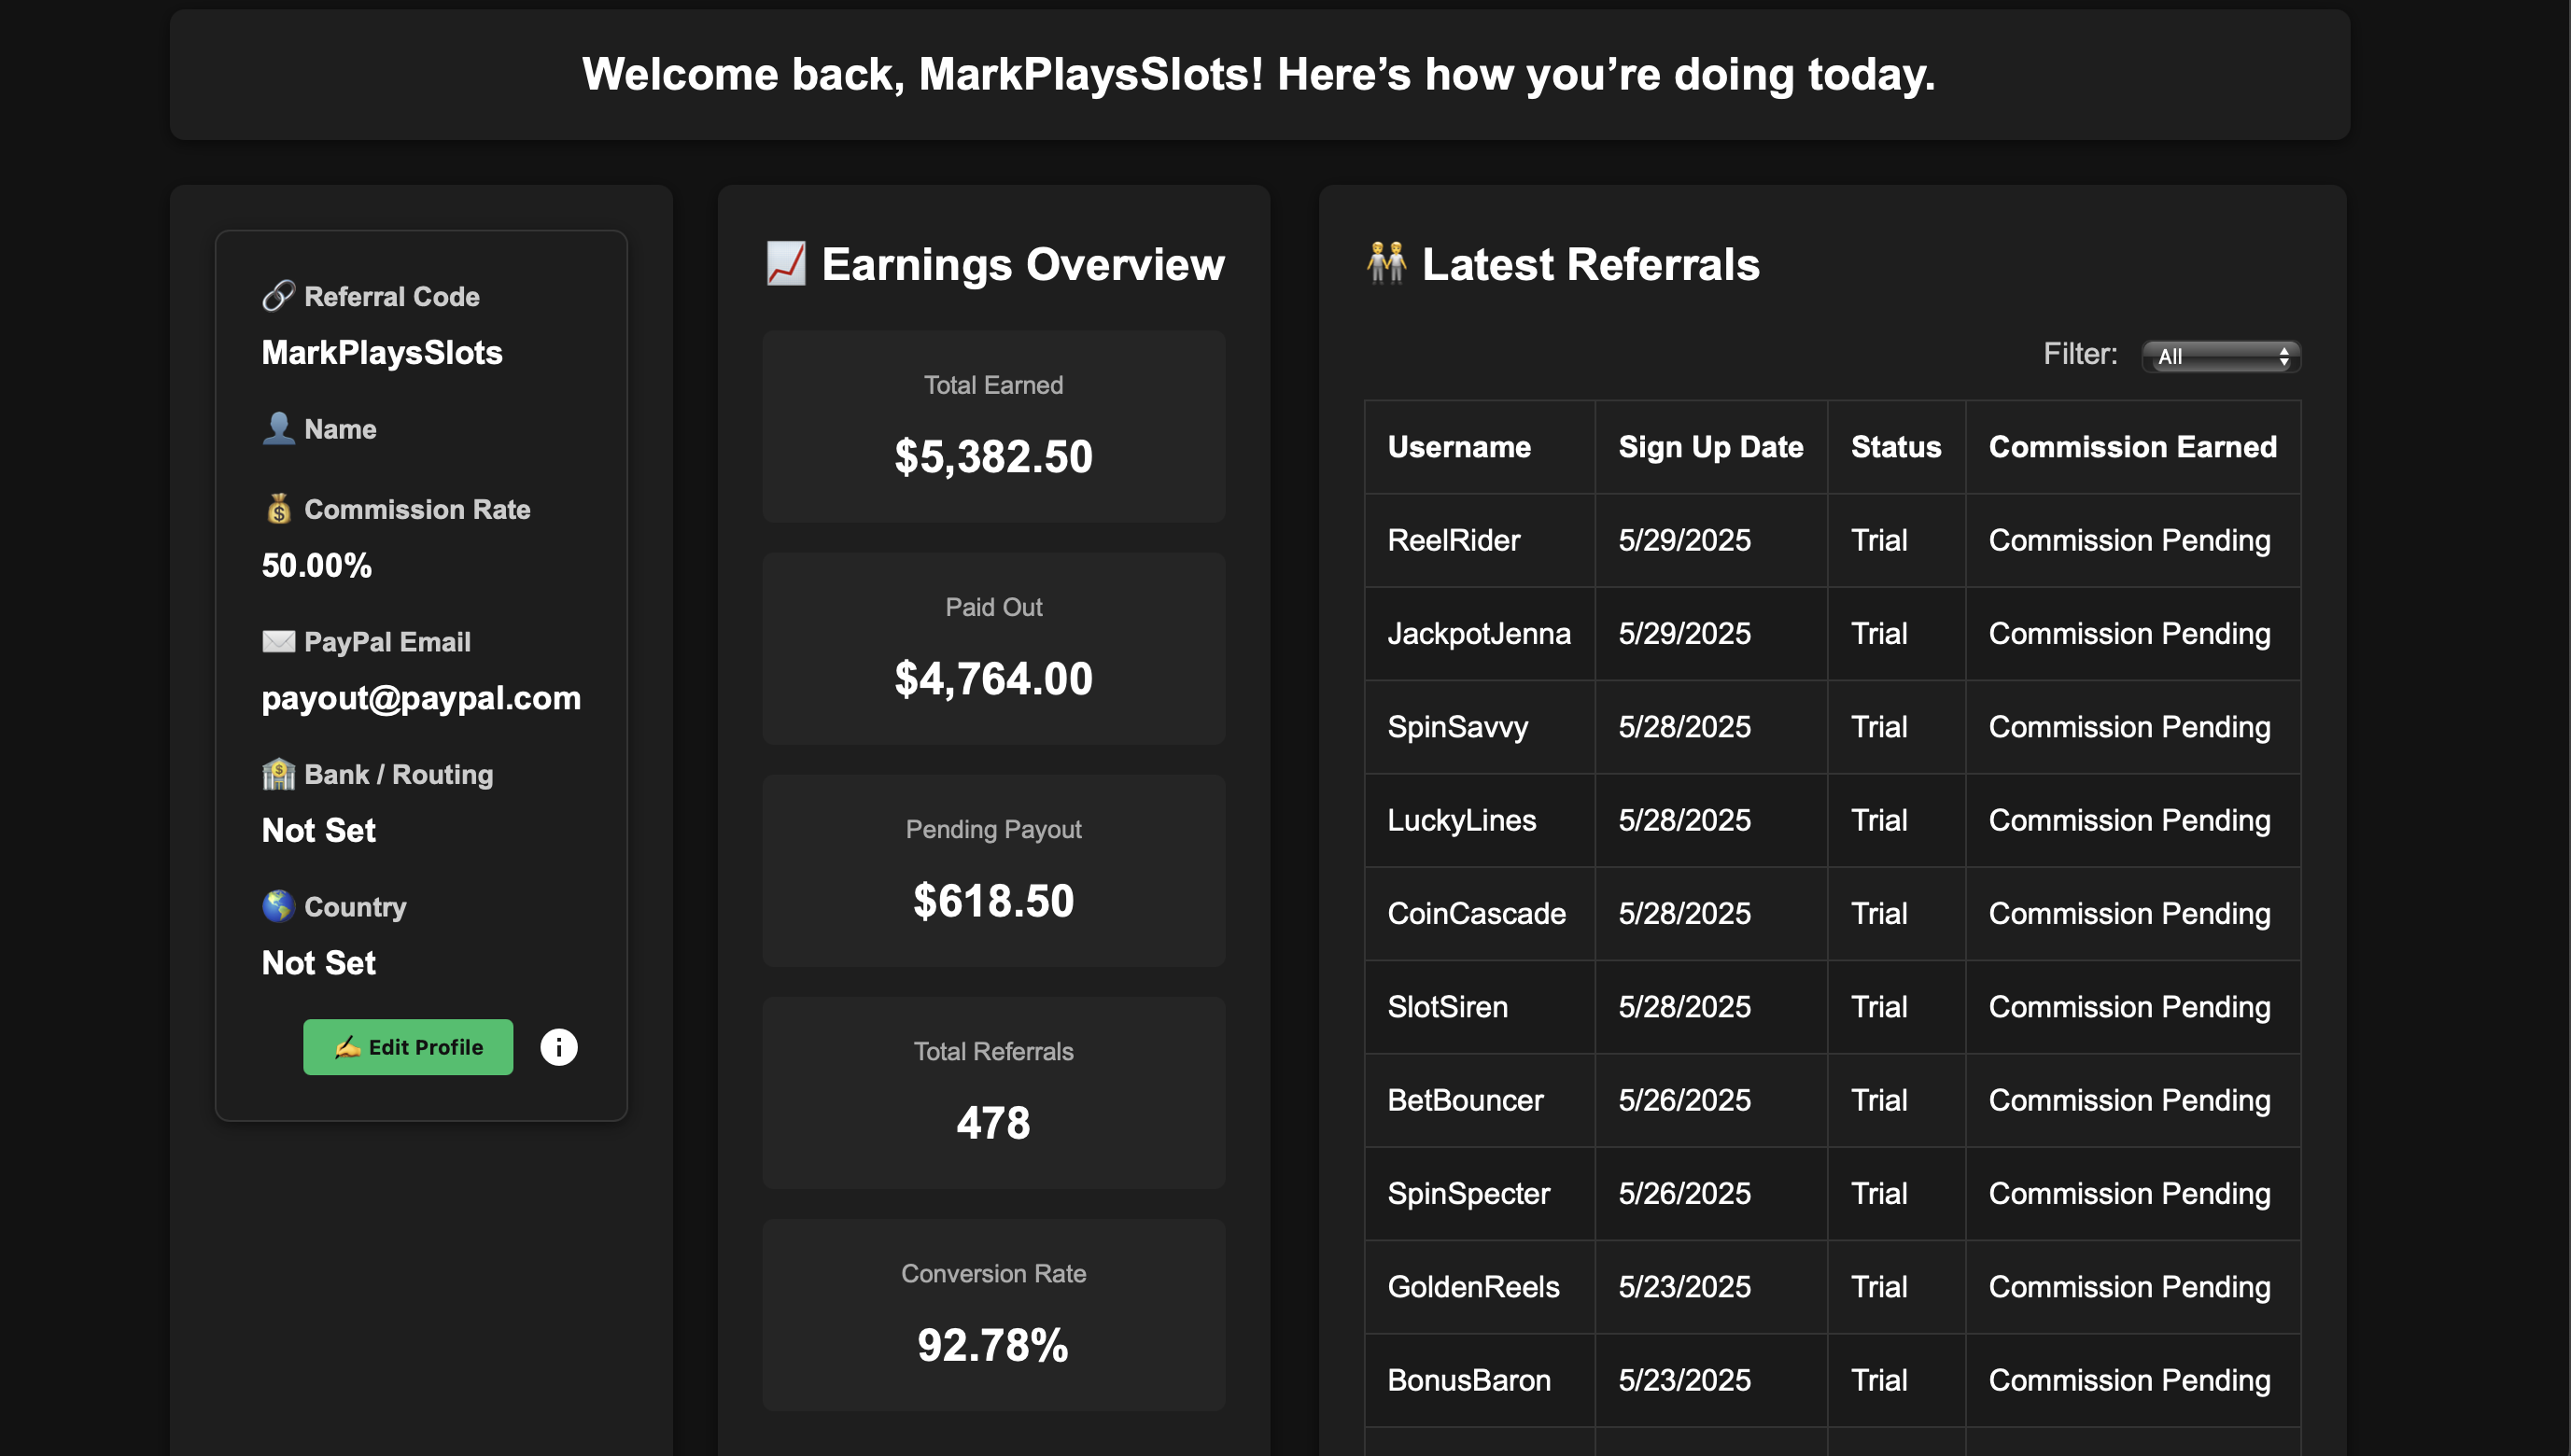Click the Edit Profile button
The width and height of the screenshot is (2571, 1456).
pyautogui.click(x=408, y=1047)
